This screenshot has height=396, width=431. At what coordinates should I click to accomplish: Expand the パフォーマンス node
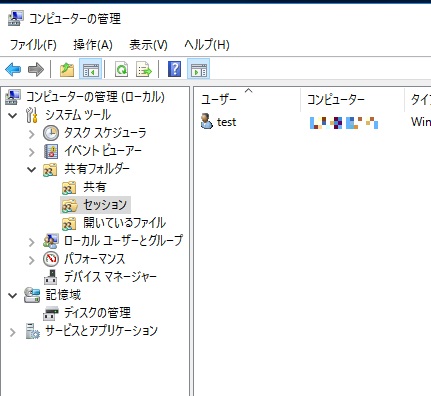pos(32,259)
